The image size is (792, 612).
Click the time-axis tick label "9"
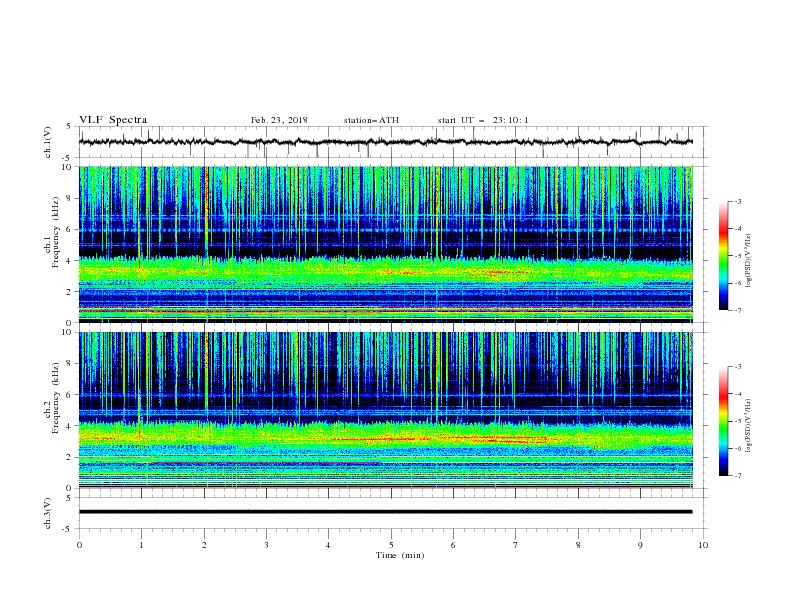tap(640, 545)
